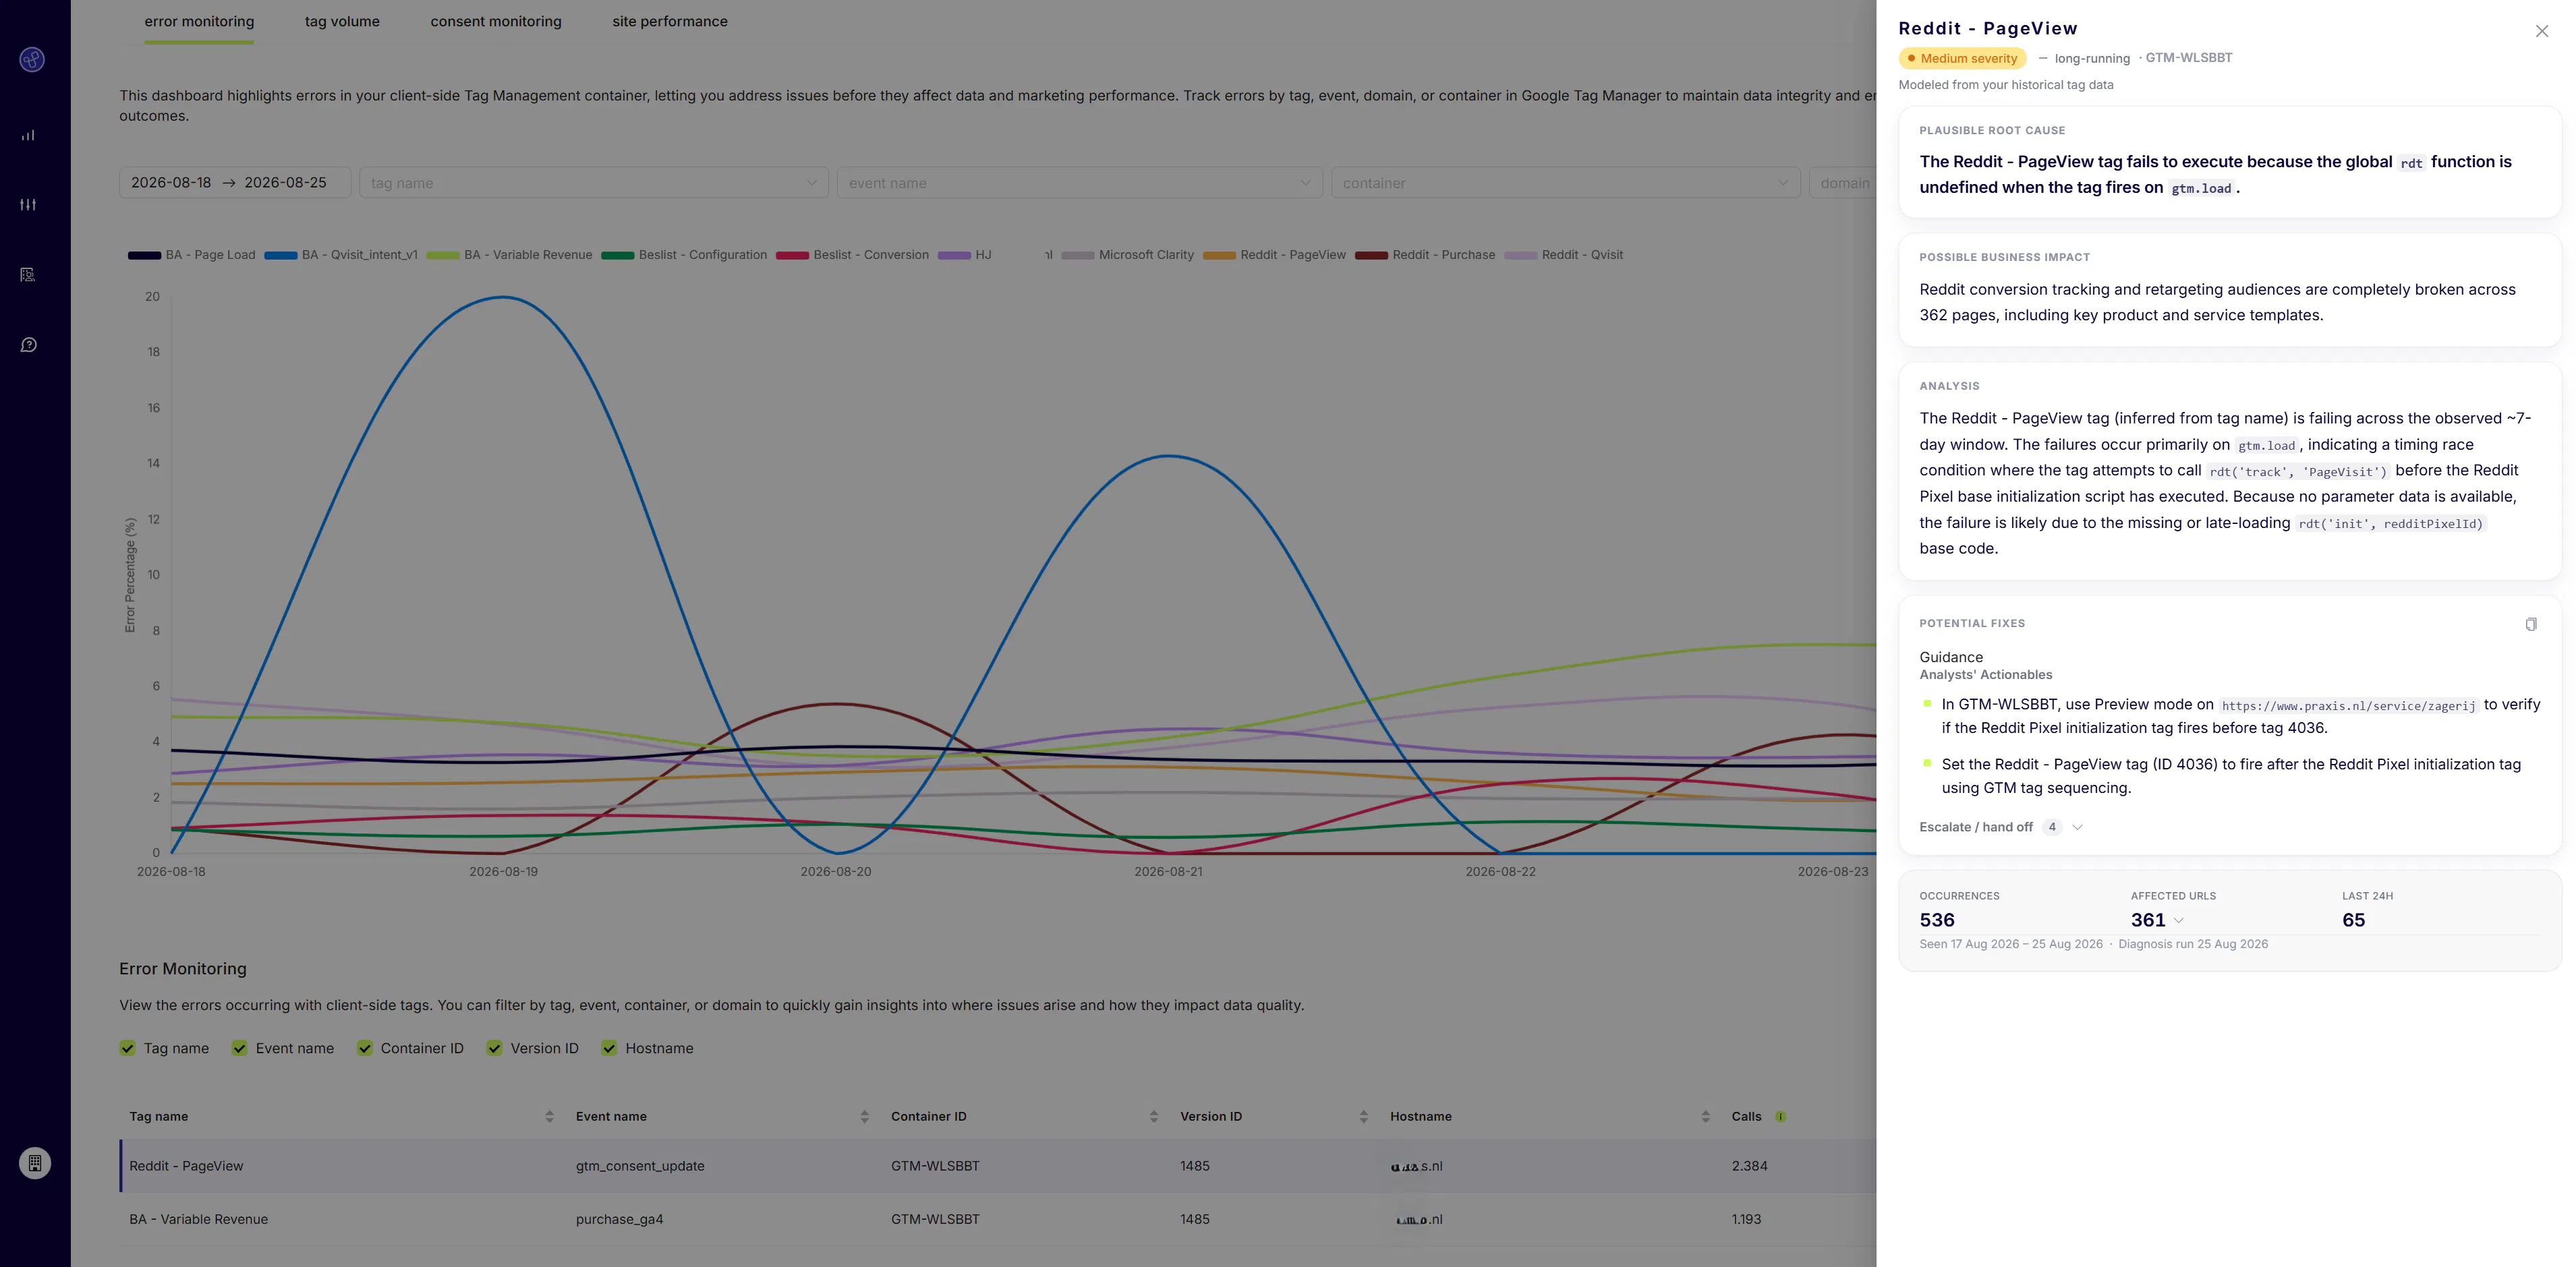Toggle BA - Page Load legend series
This screenshot has height=1267, width=2576.
192,255
